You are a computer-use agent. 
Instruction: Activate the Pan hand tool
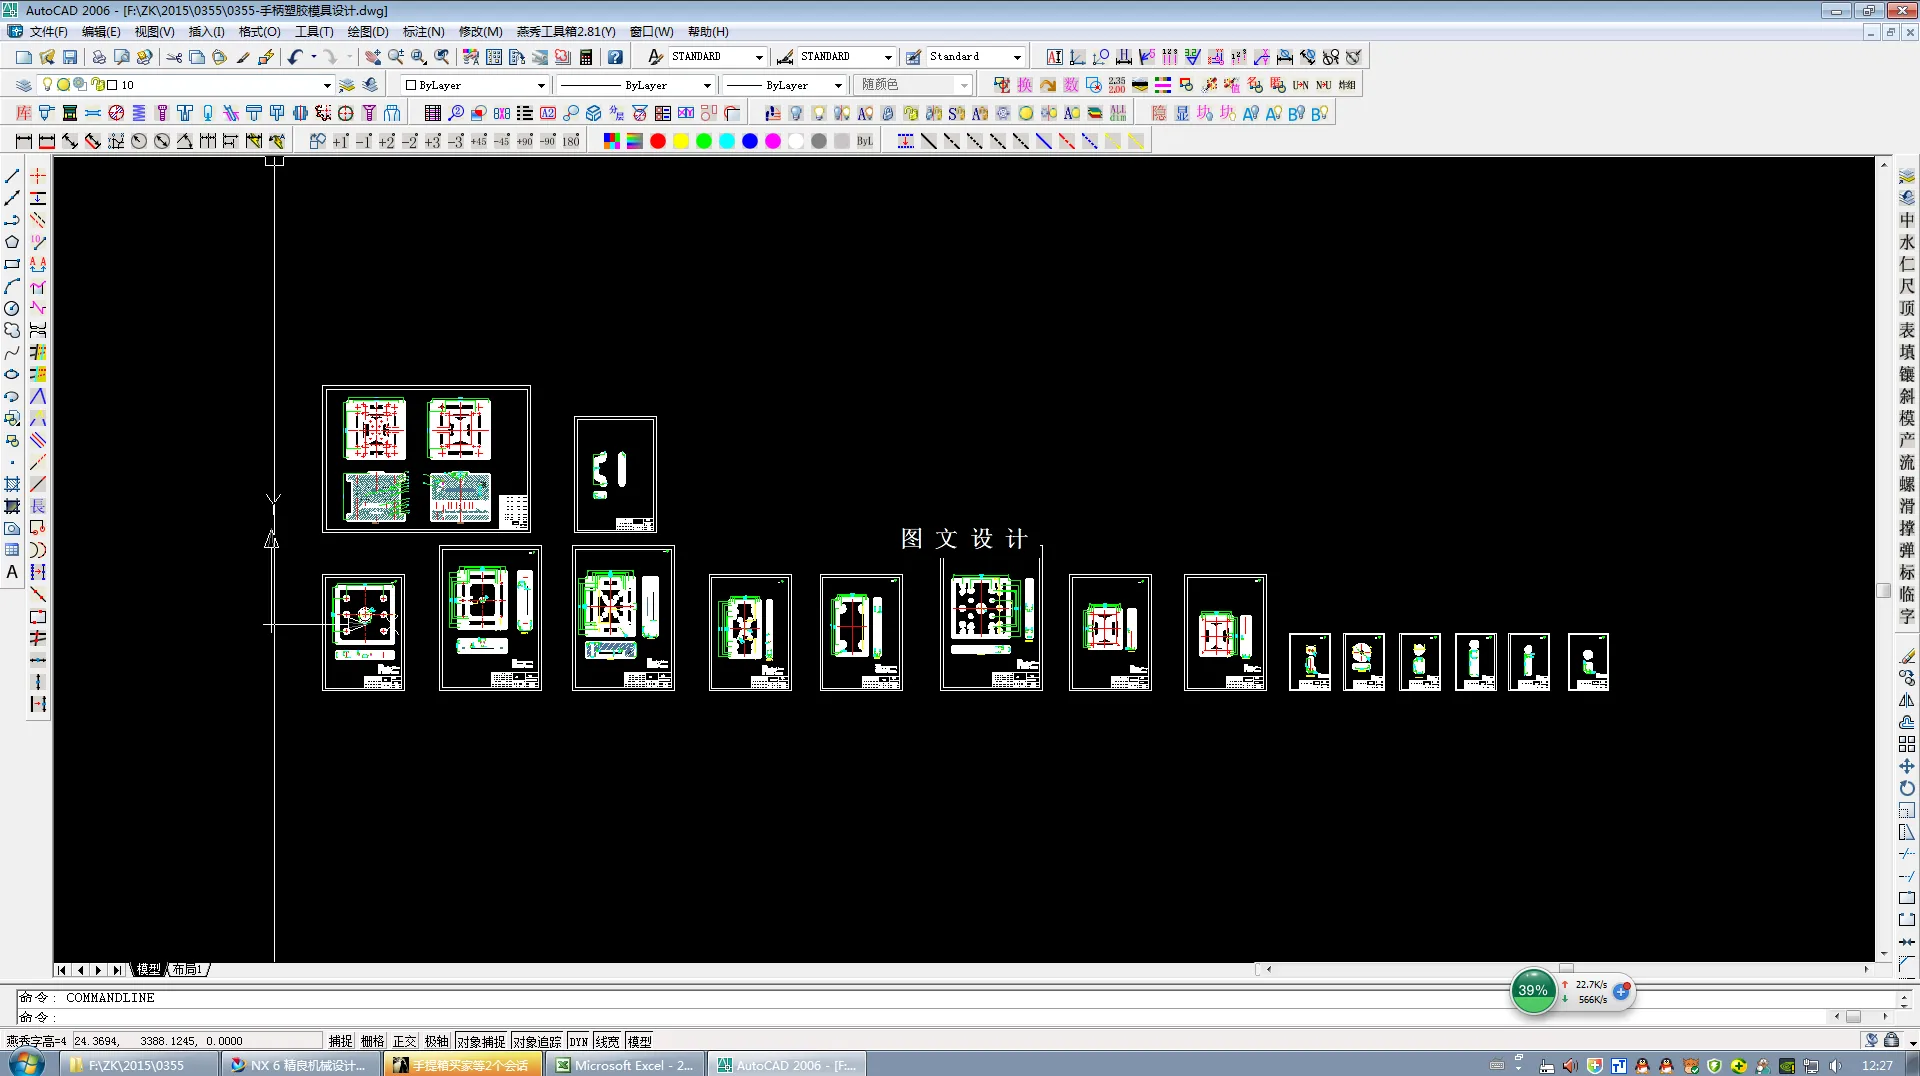tap(373, 57)
